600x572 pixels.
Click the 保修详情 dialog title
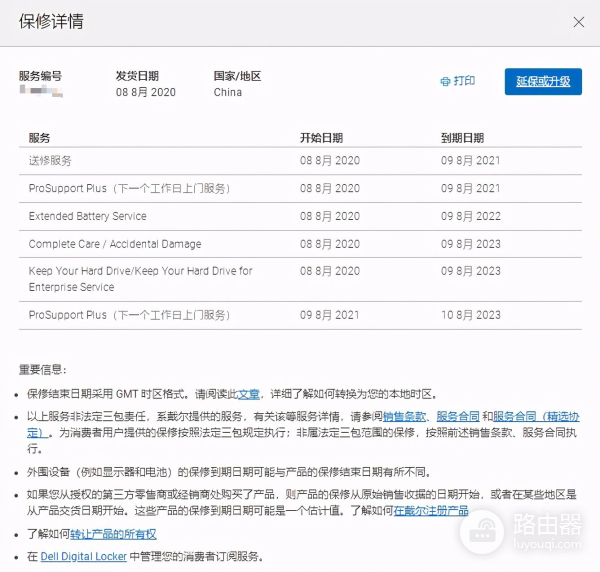click(51, 21)
